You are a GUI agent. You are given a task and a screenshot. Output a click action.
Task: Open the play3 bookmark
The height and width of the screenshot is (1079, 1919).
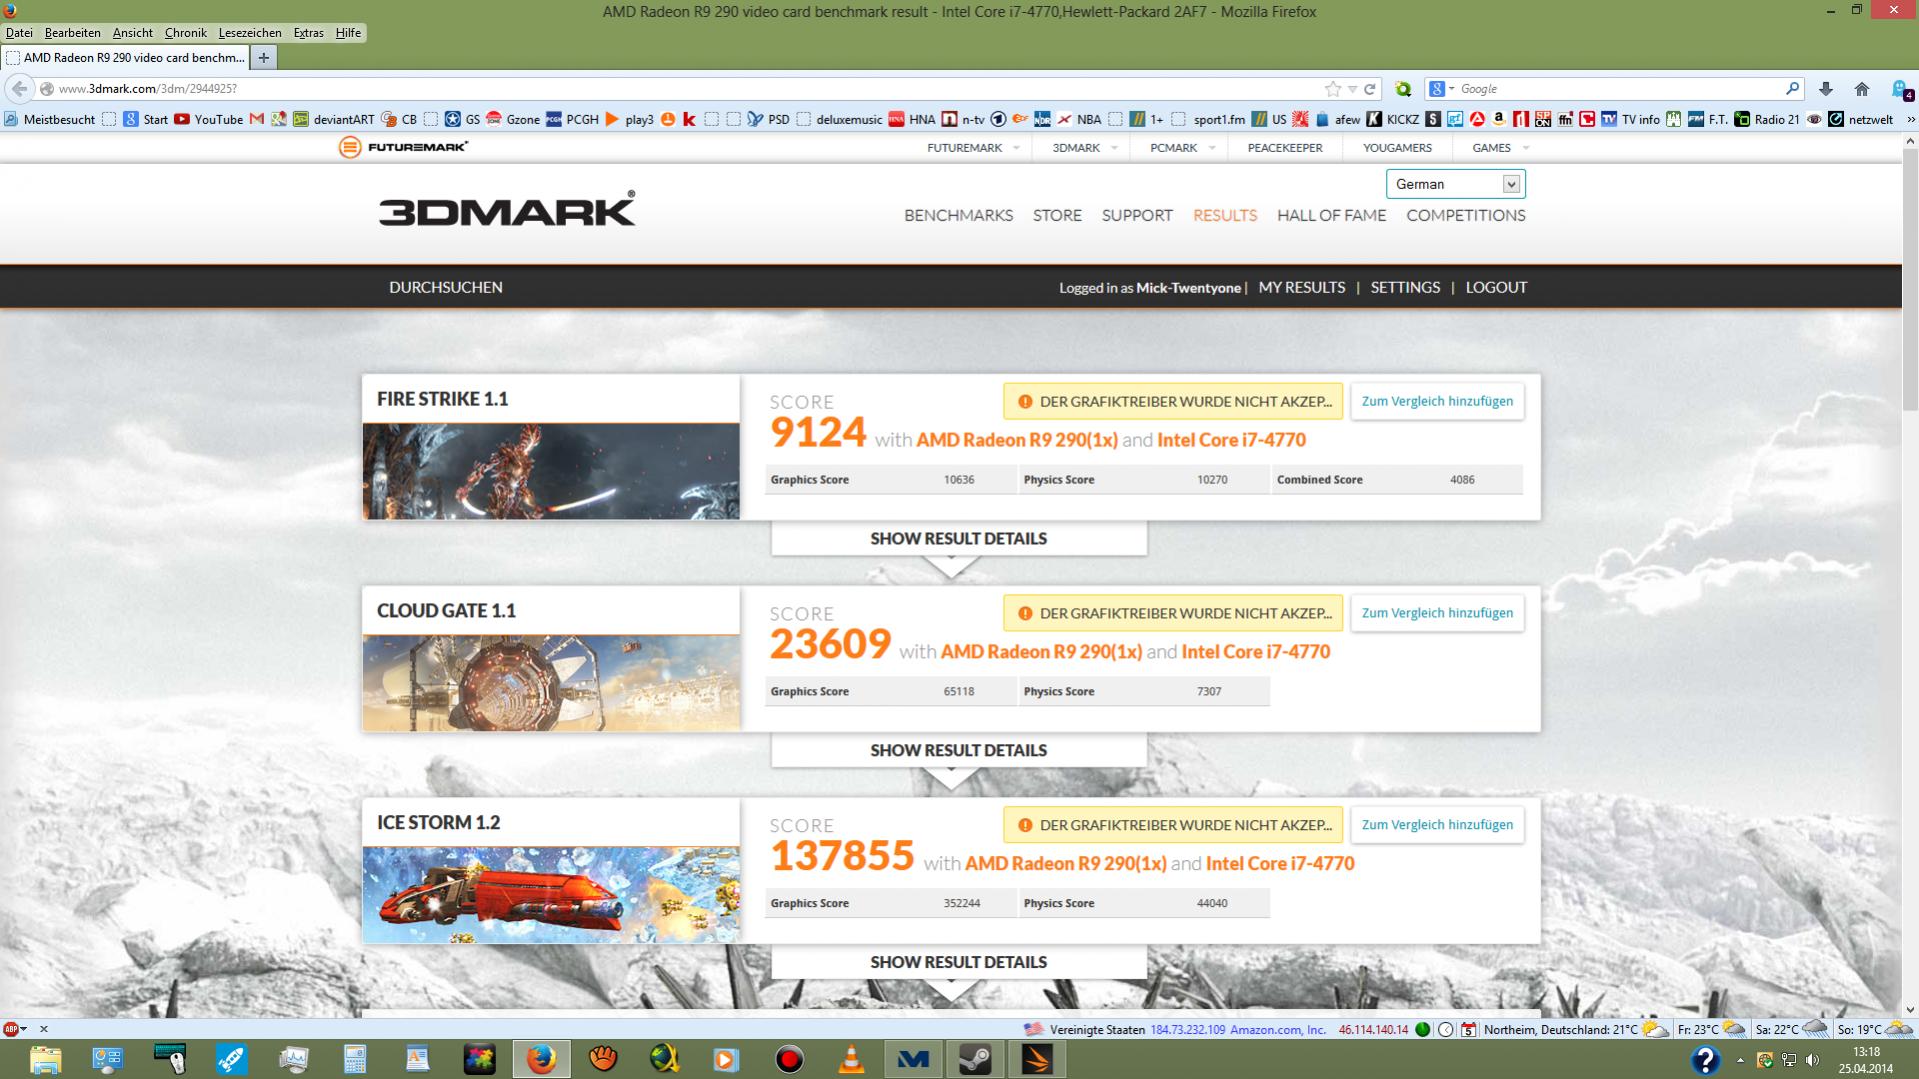pos(629,119)
